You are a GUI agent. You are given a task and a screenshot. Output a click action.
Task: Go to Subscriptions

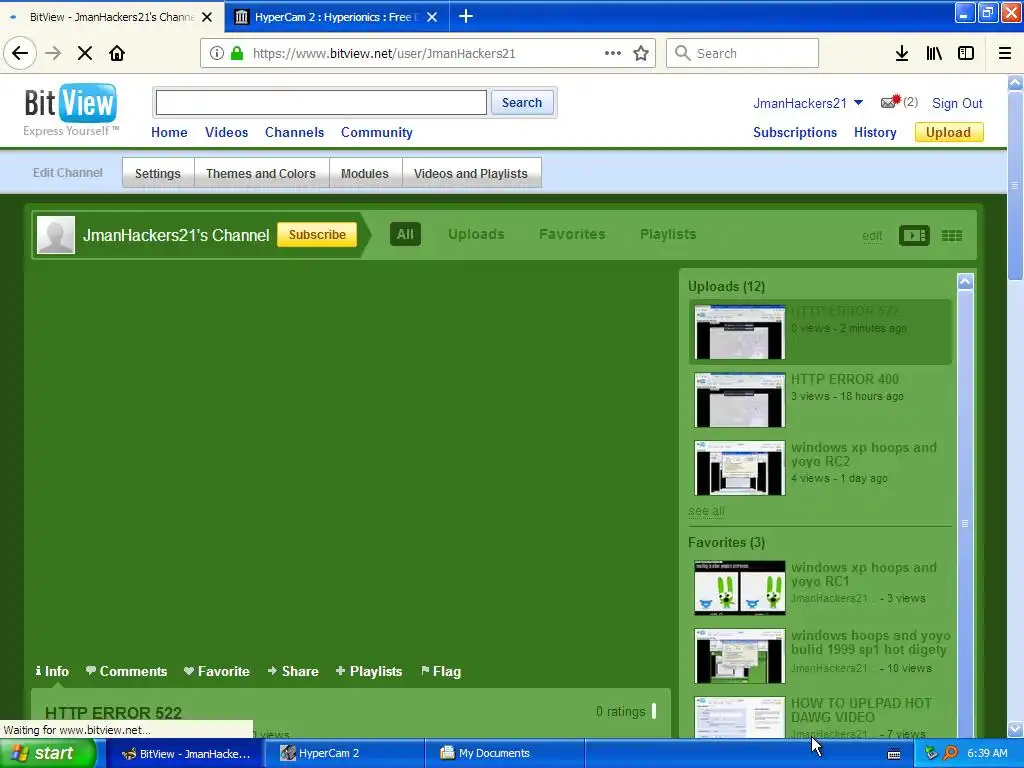pos(795,132)
